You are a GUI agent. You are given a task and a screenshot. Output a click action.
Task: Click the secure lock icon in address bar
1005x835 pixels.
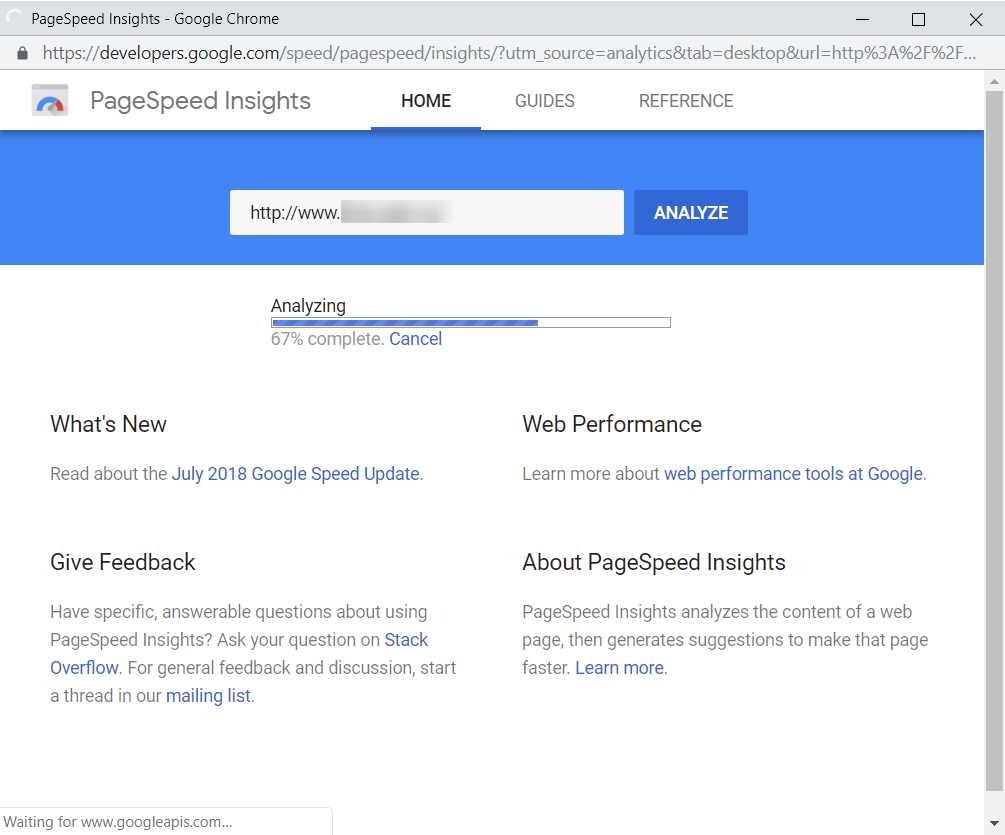pos(23,53)
